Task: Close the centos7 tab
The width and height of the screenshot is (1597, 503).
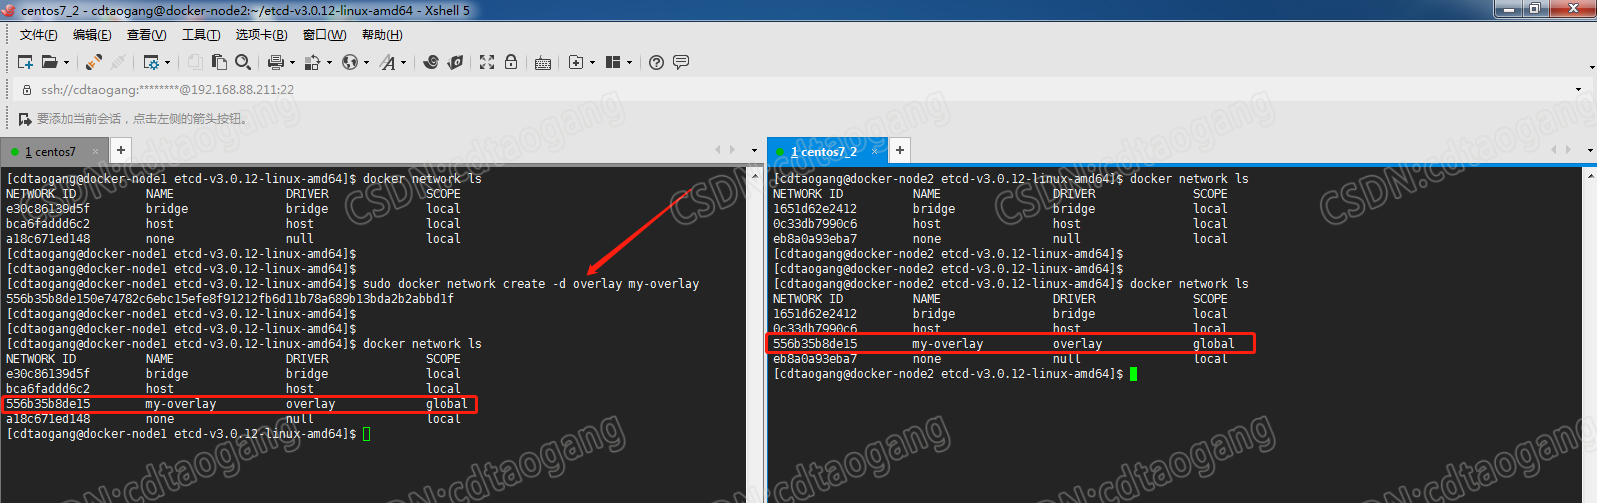Action: click(96, 152)
